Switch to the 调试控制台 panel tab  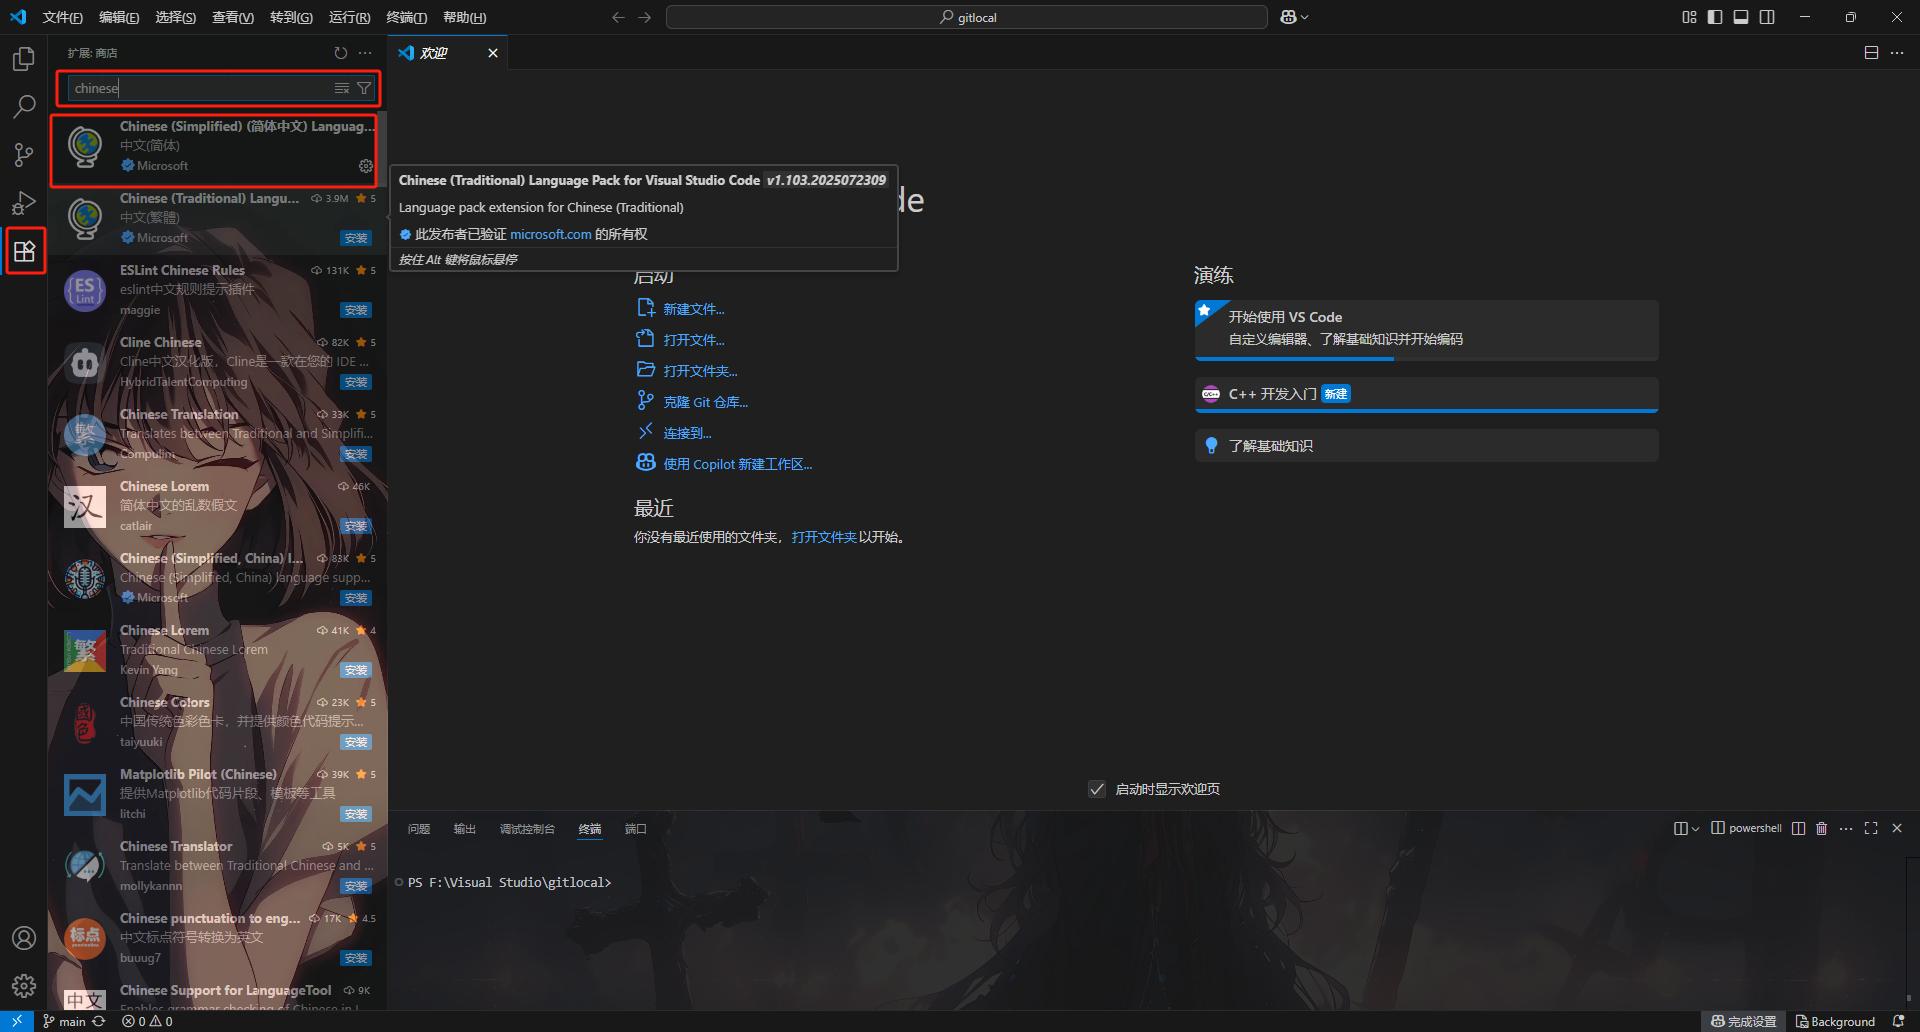(527, 829)
